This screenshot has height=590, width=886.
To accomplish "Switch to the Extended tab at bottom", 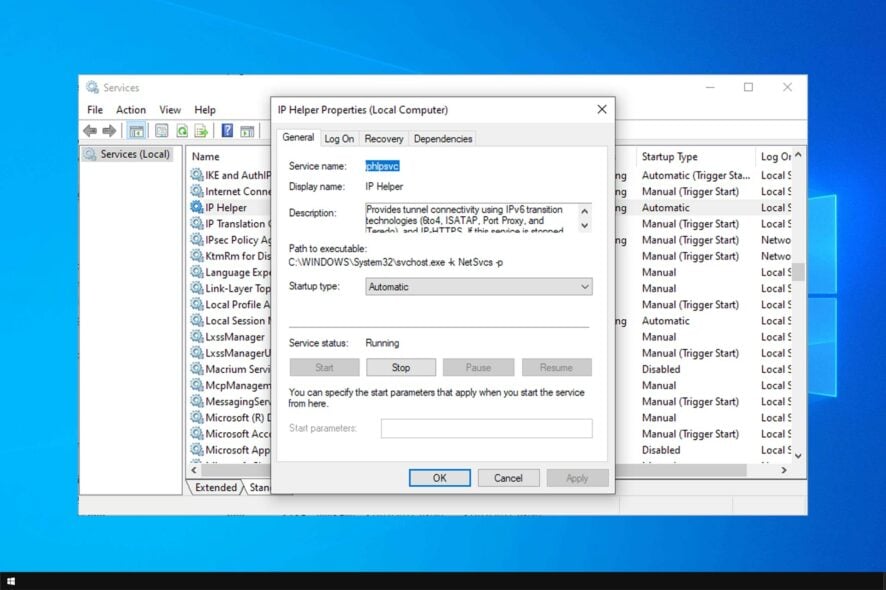I will (216, 487).
